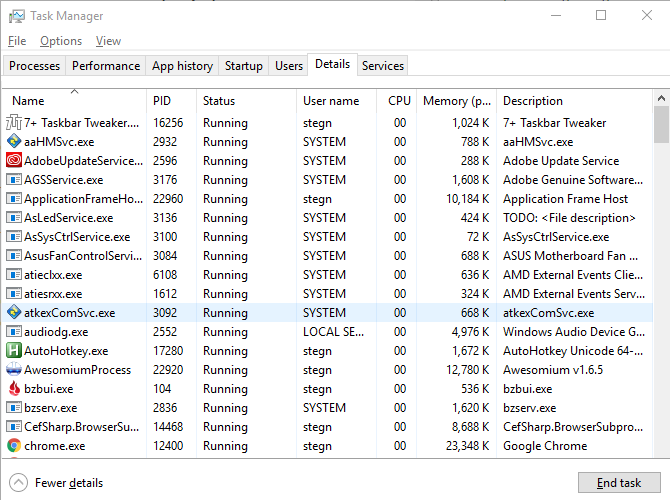The image size is (670, 500).
Task: Click the AwesomiumProcess icon in the list
Action: tap(14, 370)
